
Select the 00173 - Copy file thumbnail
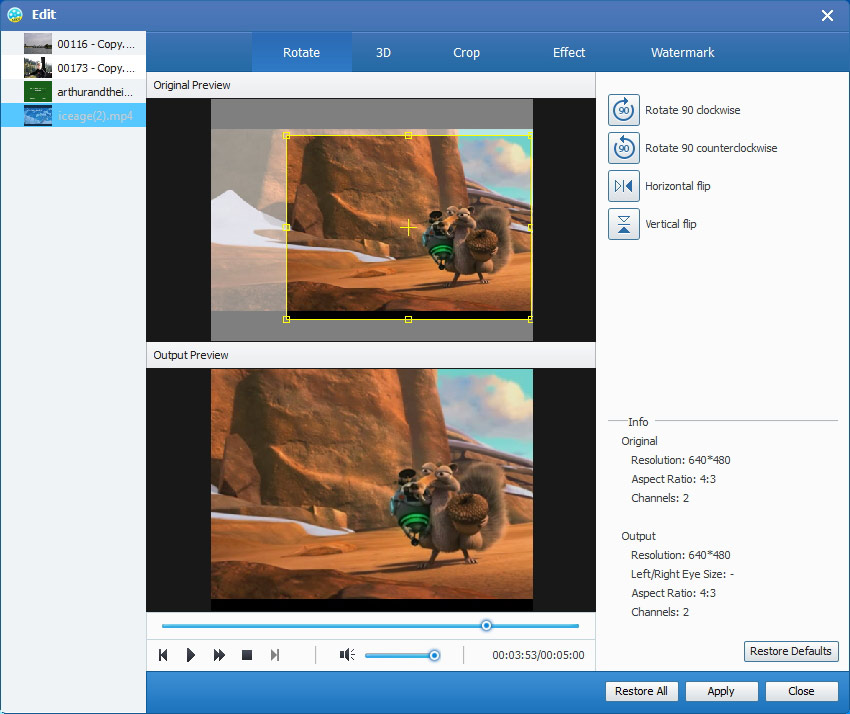click(38, 68)
